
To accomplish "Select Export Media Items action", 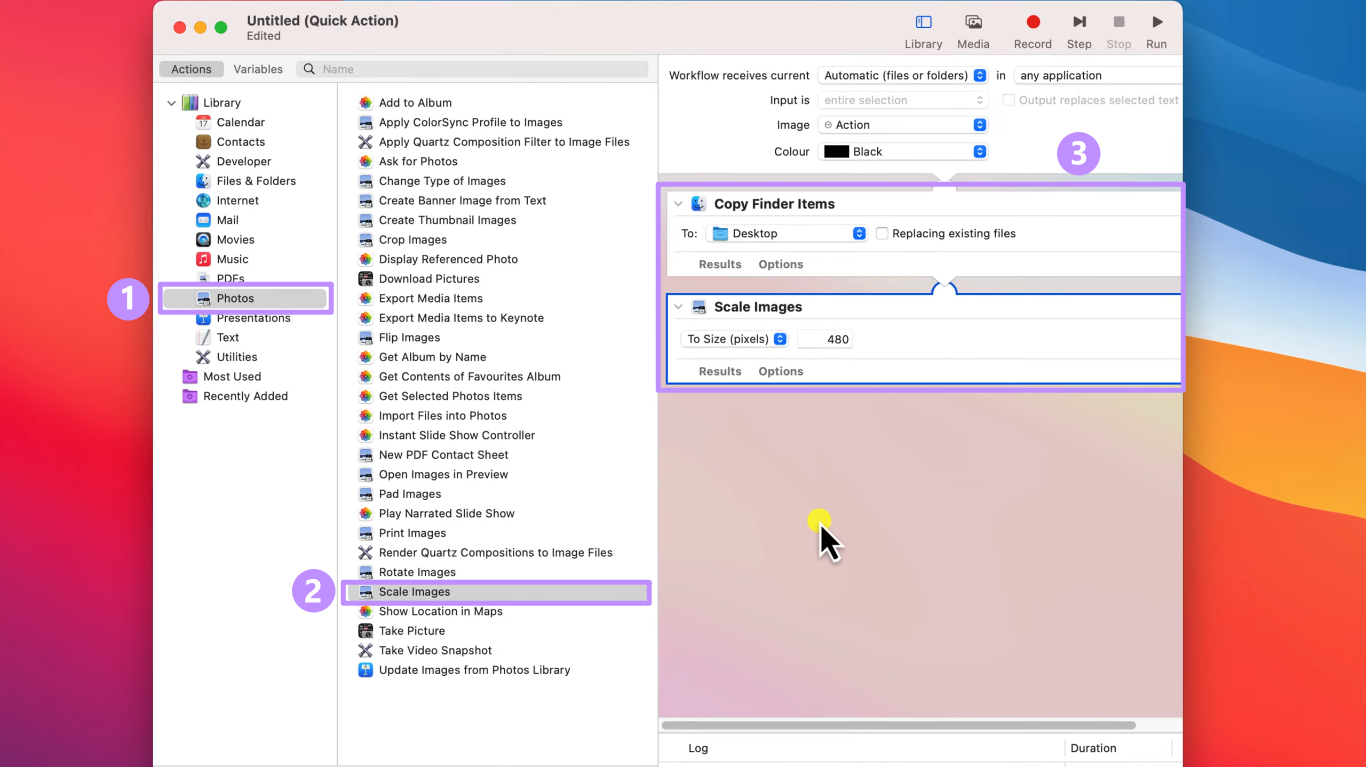I will click(430, 298).
